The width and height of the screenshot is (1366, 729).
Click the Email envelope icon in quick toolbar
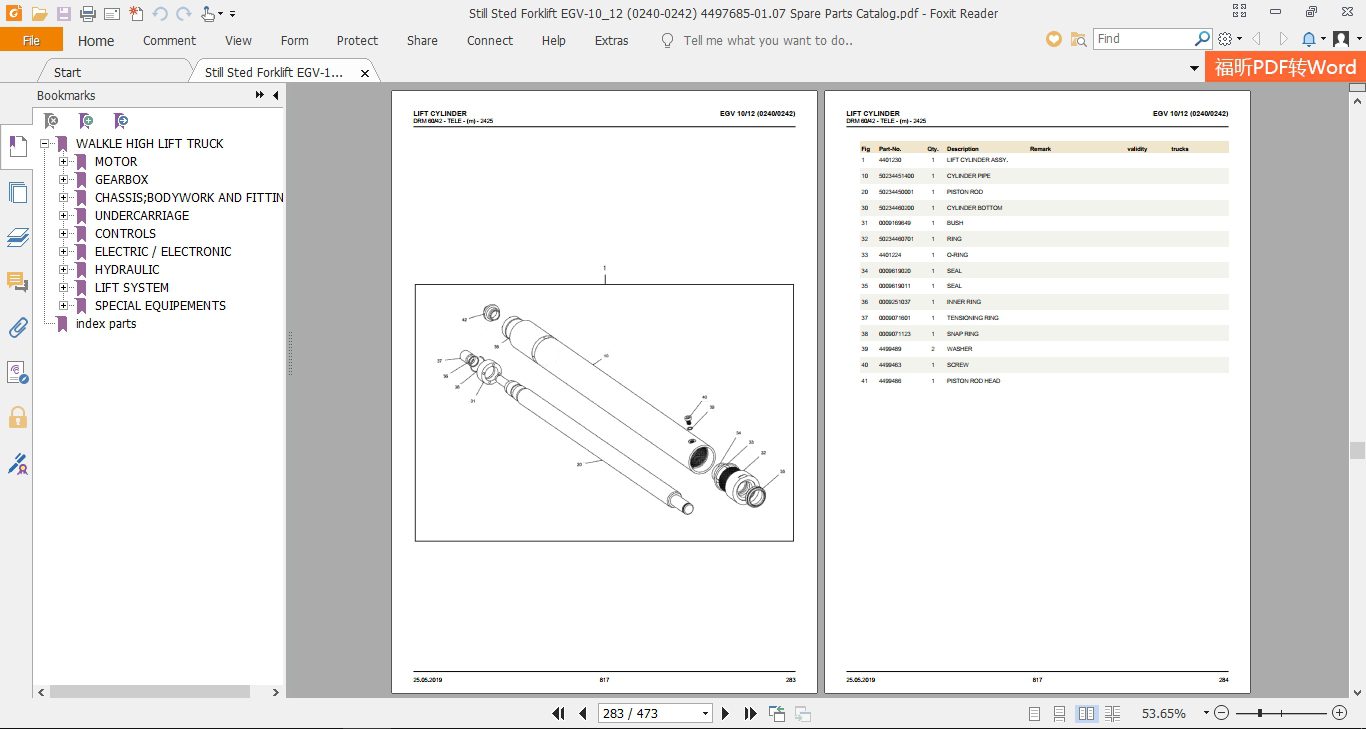click(112, 14)
